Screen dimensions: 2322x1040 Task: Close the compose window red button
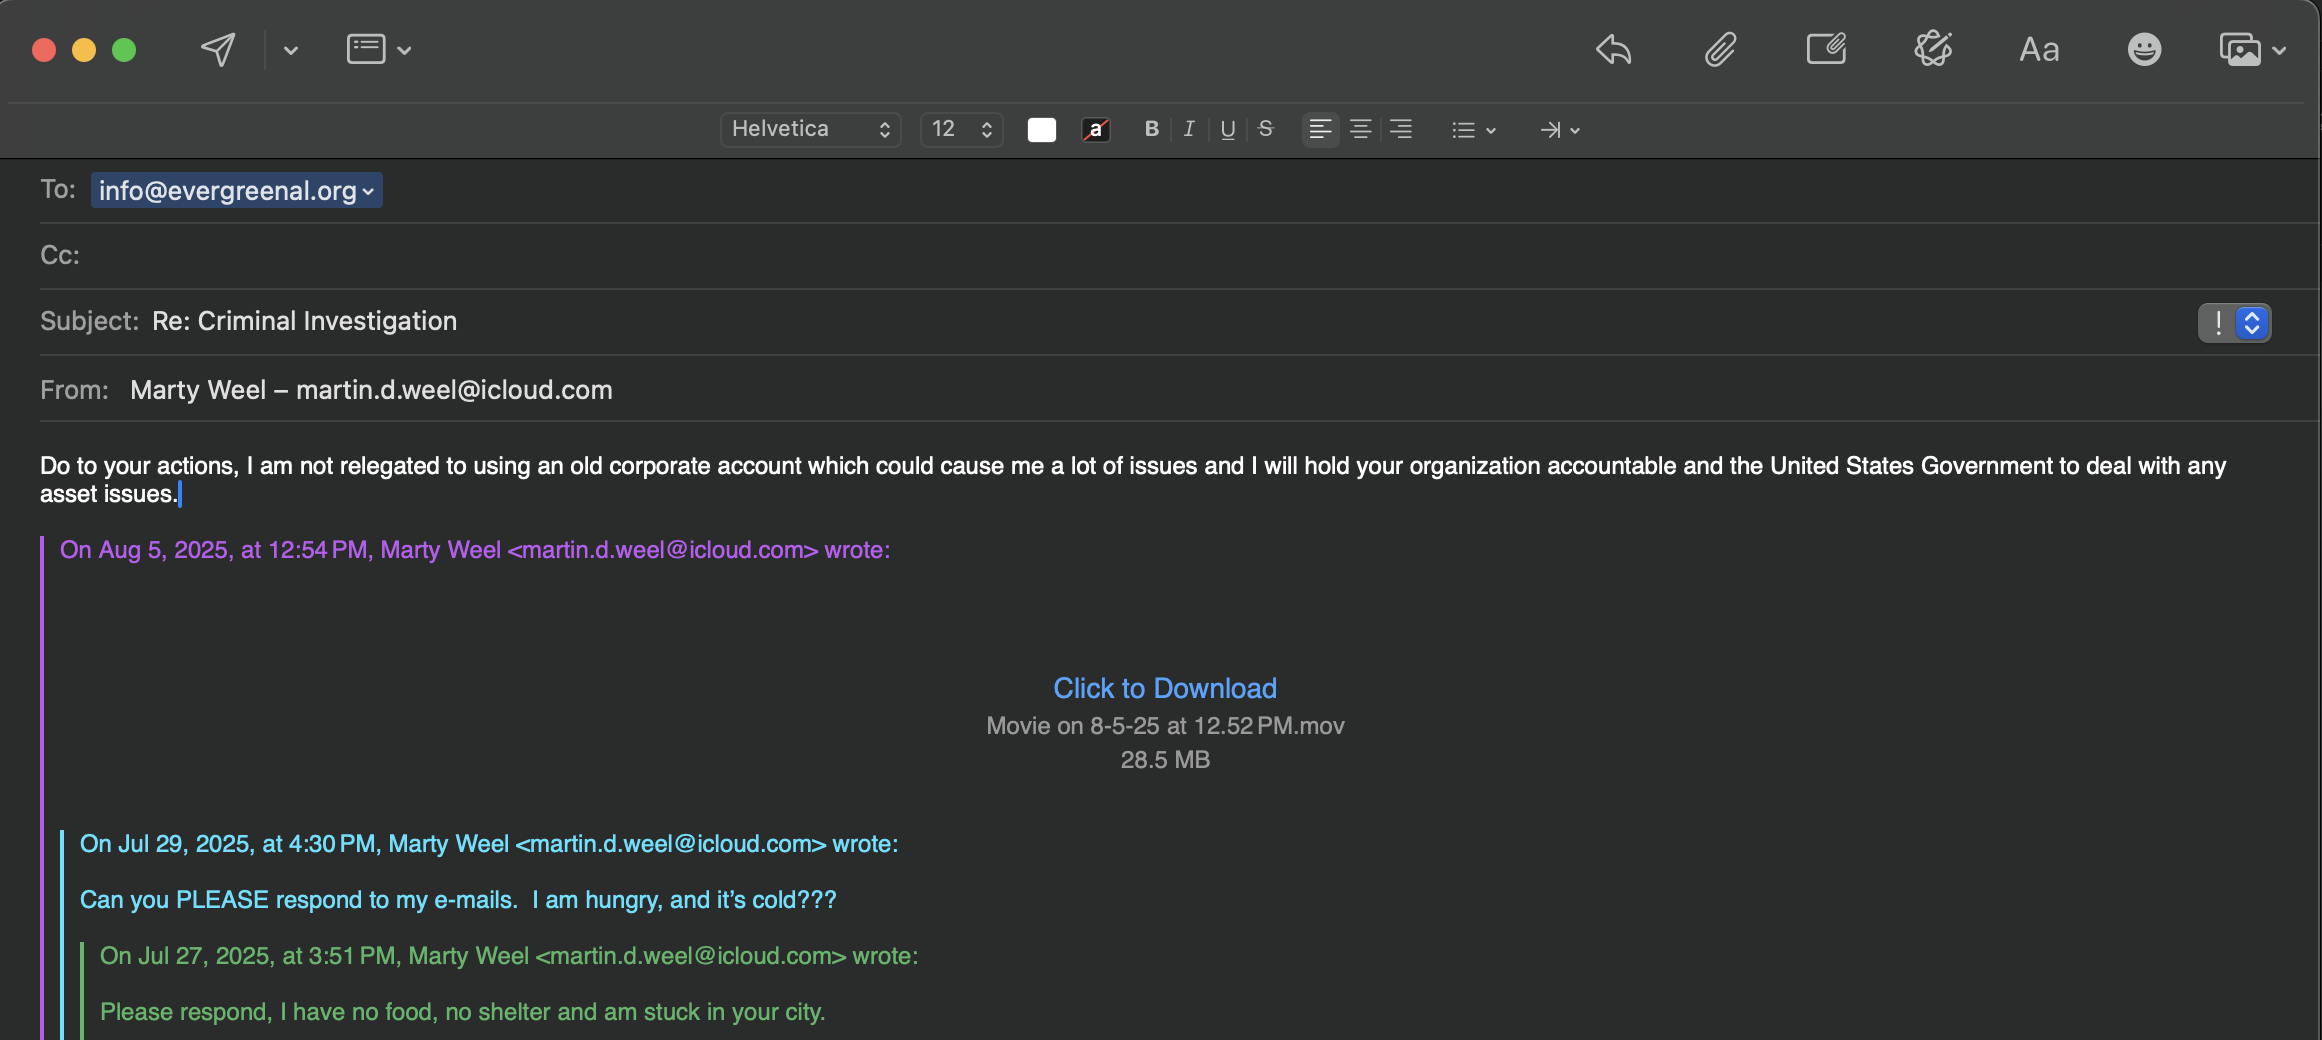point(44,50)
